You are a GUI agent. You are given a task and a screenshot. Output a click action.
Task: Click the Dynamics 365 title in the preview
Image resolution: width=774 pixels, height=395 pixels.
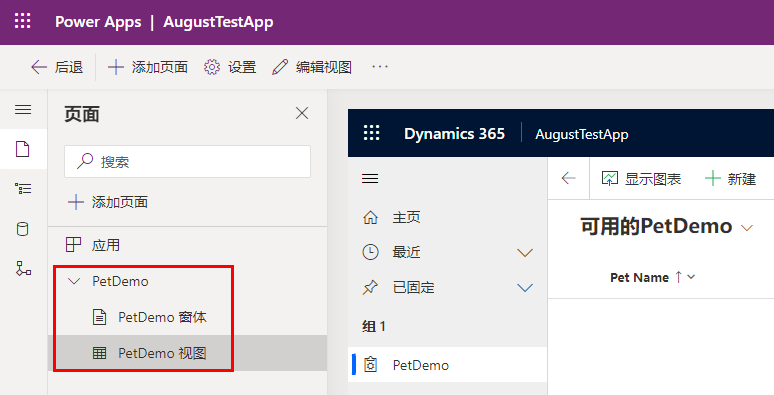coord(454,134)
